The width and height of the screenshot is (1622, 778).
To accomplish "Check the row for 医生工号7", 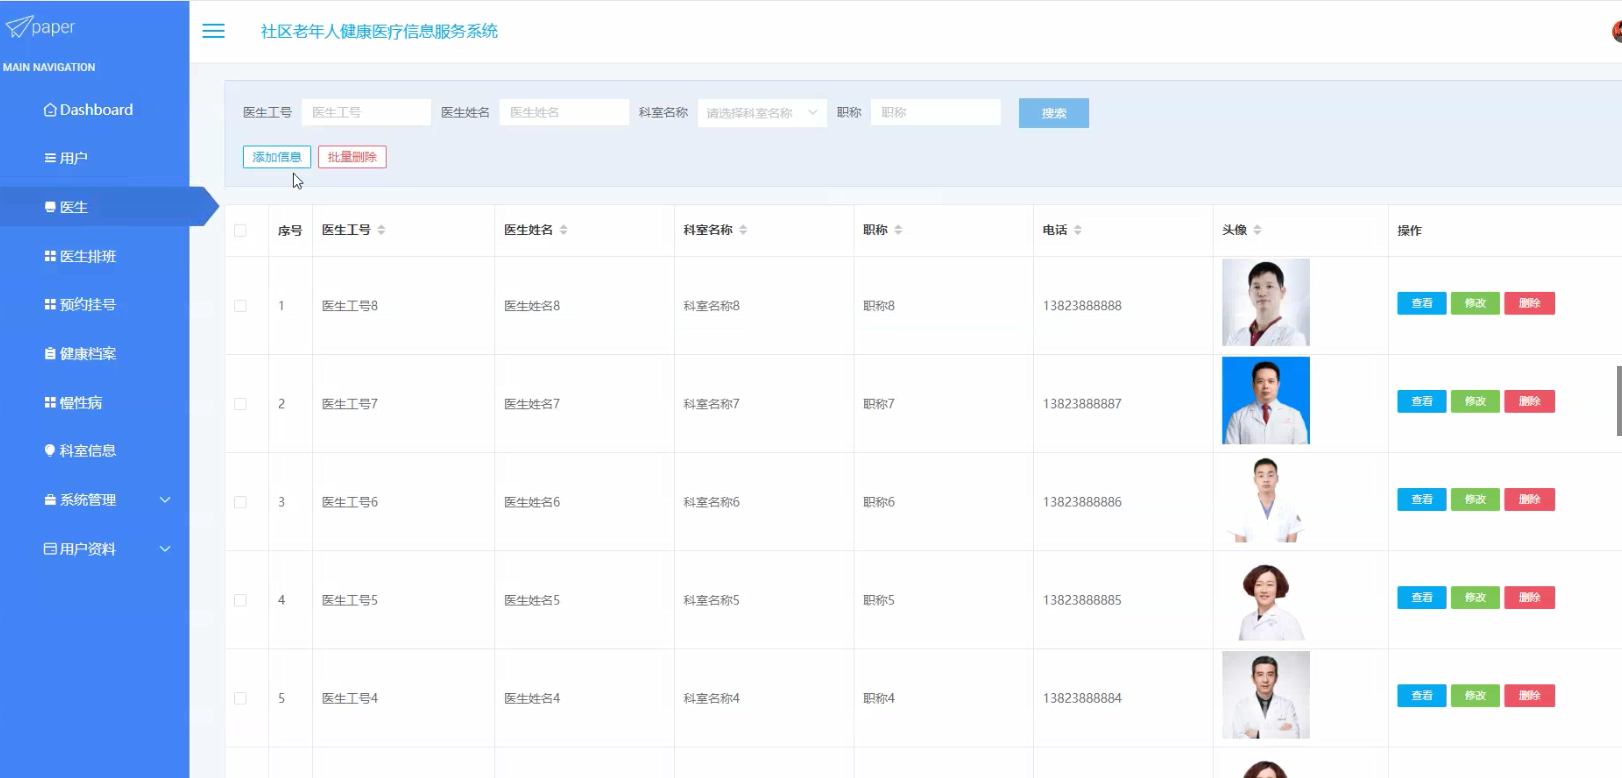I will click(240, 404).
